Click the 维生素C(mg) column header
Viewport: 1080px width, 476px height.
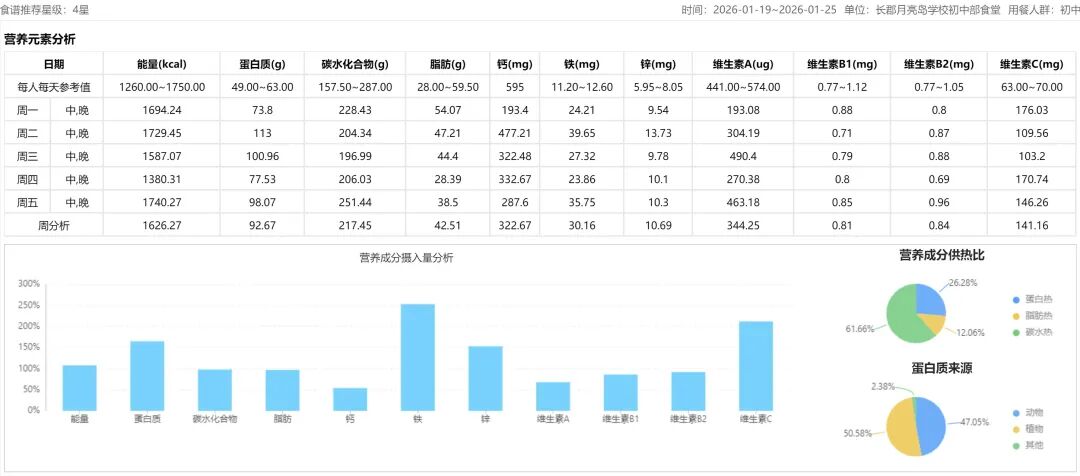point(1031,64)
